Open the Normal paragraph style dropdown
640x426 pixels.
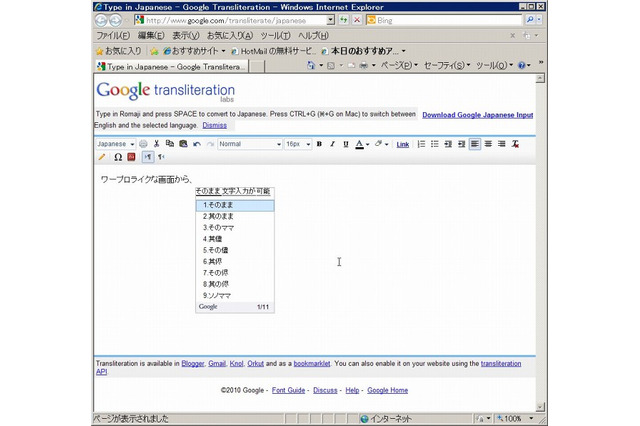pyautogui.click(x=250, y=144)
